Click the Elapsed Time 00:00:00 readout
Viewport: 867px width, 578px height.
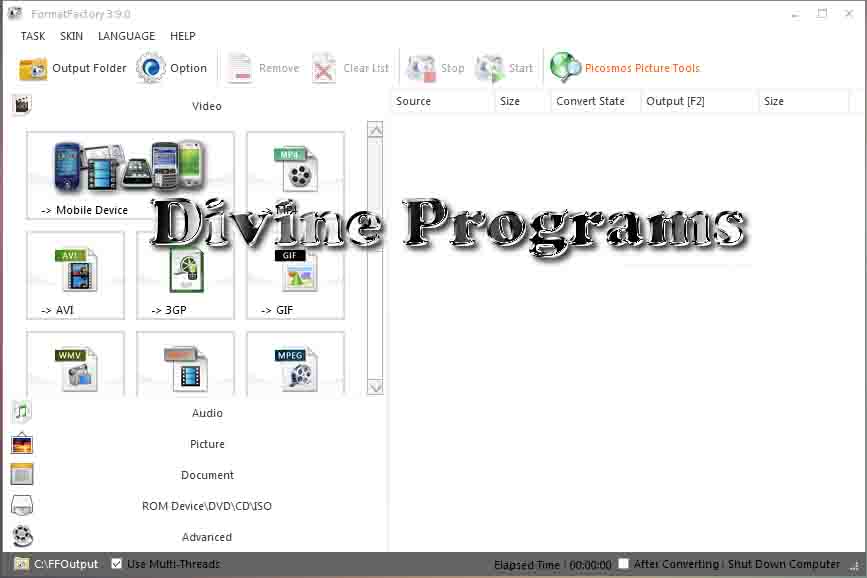point(552,565)
